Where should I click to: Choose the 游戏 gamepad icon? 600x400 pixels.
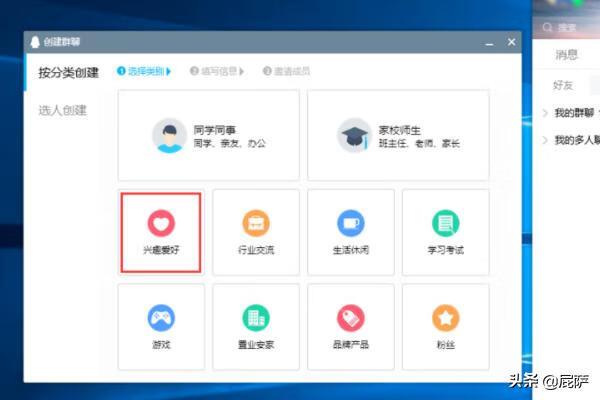click(161, 318)
